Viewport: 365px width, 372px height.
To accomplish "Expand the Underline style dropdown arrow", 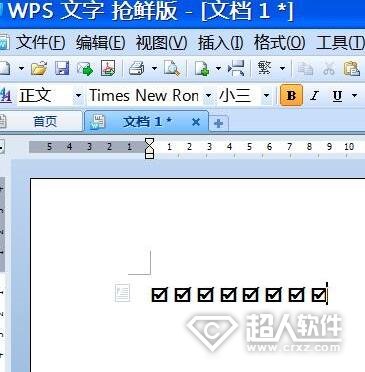I will click(354, 96).
